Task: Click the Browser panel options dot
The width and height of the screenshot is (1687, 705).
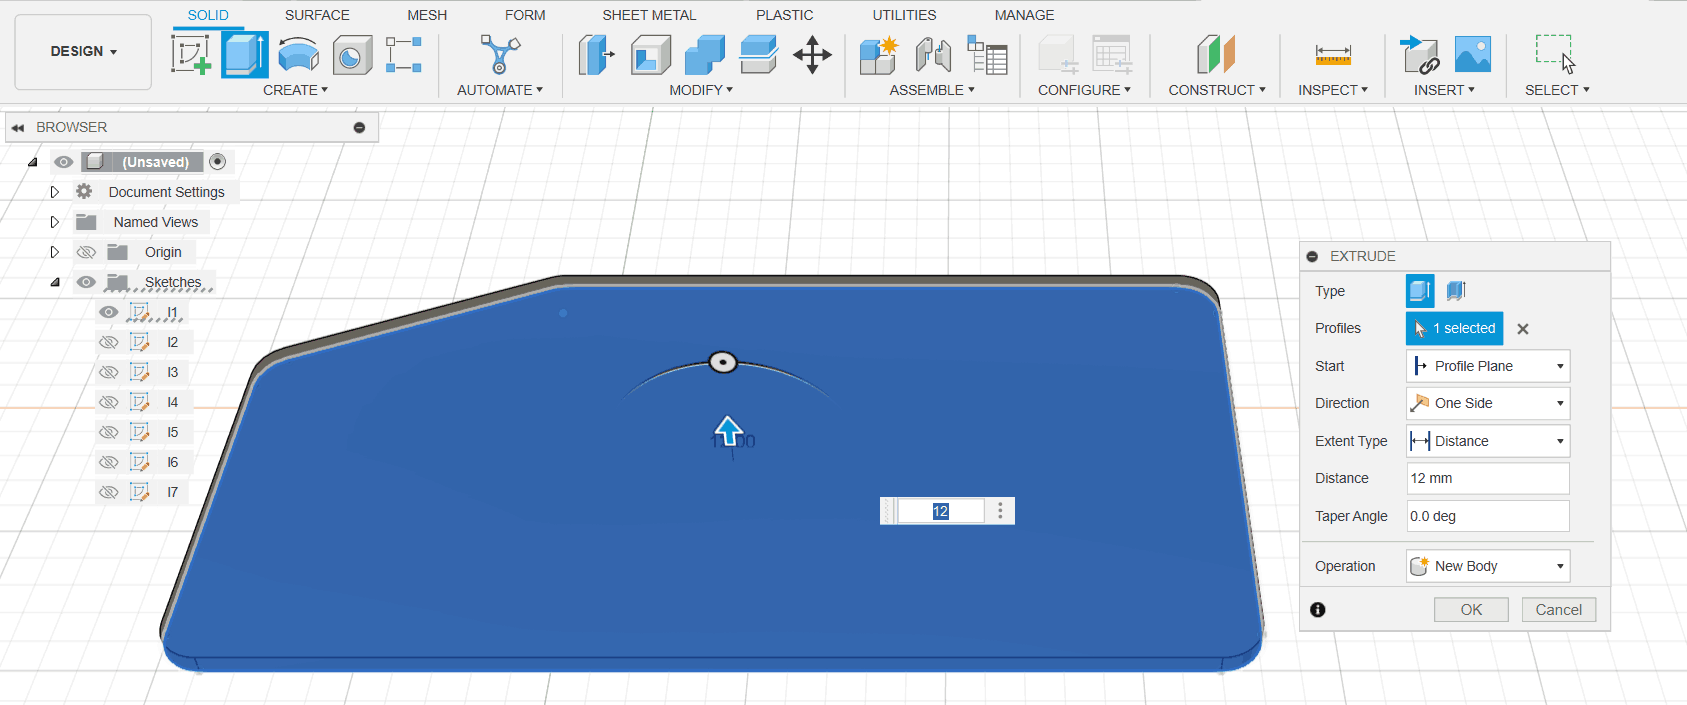Action: coord(360,128)
